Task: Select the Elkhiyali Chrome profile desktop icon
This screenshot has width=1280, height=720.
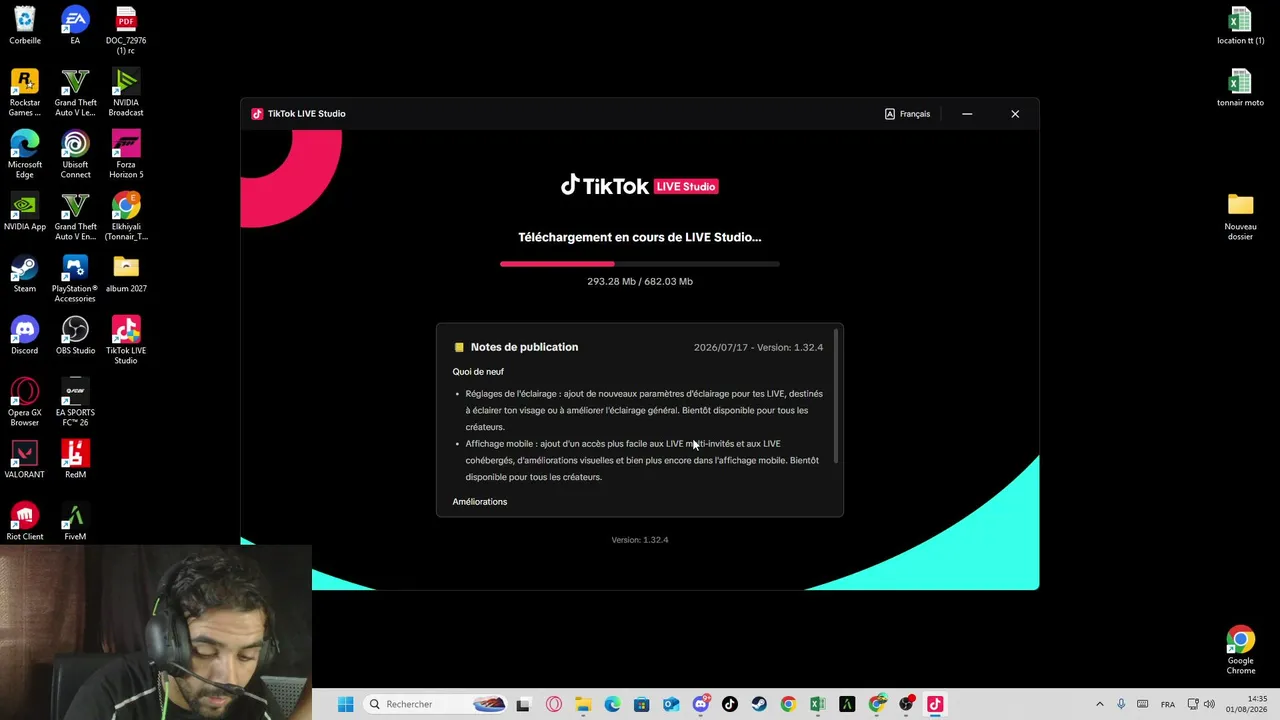Action: click(126, 217)
